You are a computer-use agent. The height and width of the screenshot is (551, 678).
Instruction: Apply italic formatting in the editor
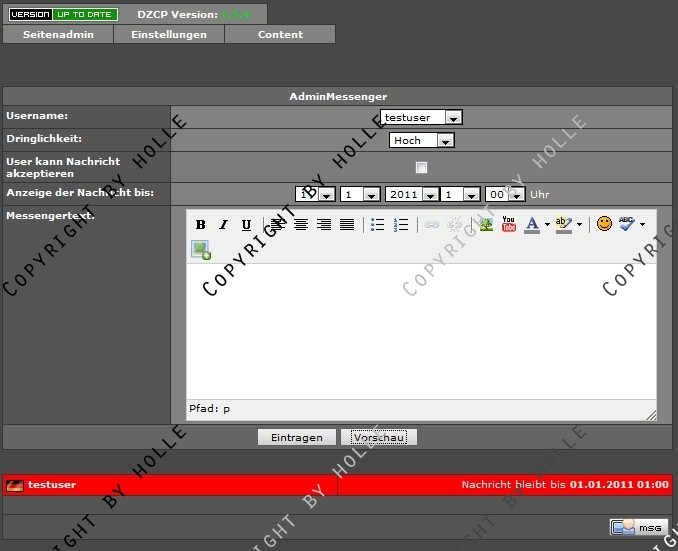pyautogui.click(x=223, y=225)
